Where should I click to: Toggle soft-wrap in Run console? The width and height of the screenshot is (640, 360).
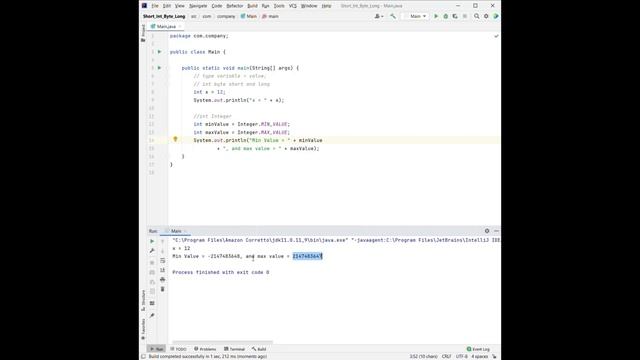162,260
